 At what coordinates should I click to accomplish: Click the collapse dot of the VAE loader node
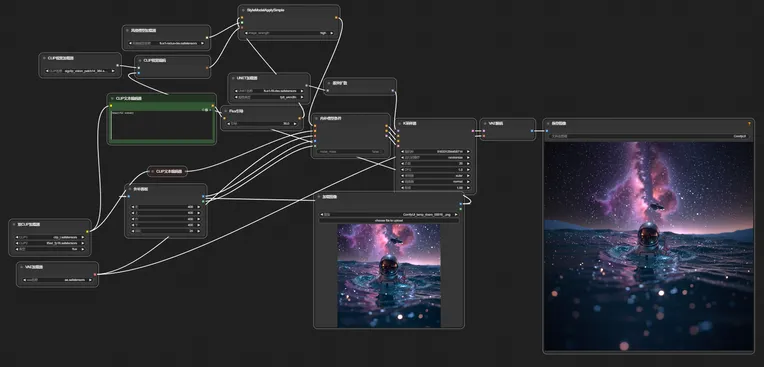coord(22,268)
